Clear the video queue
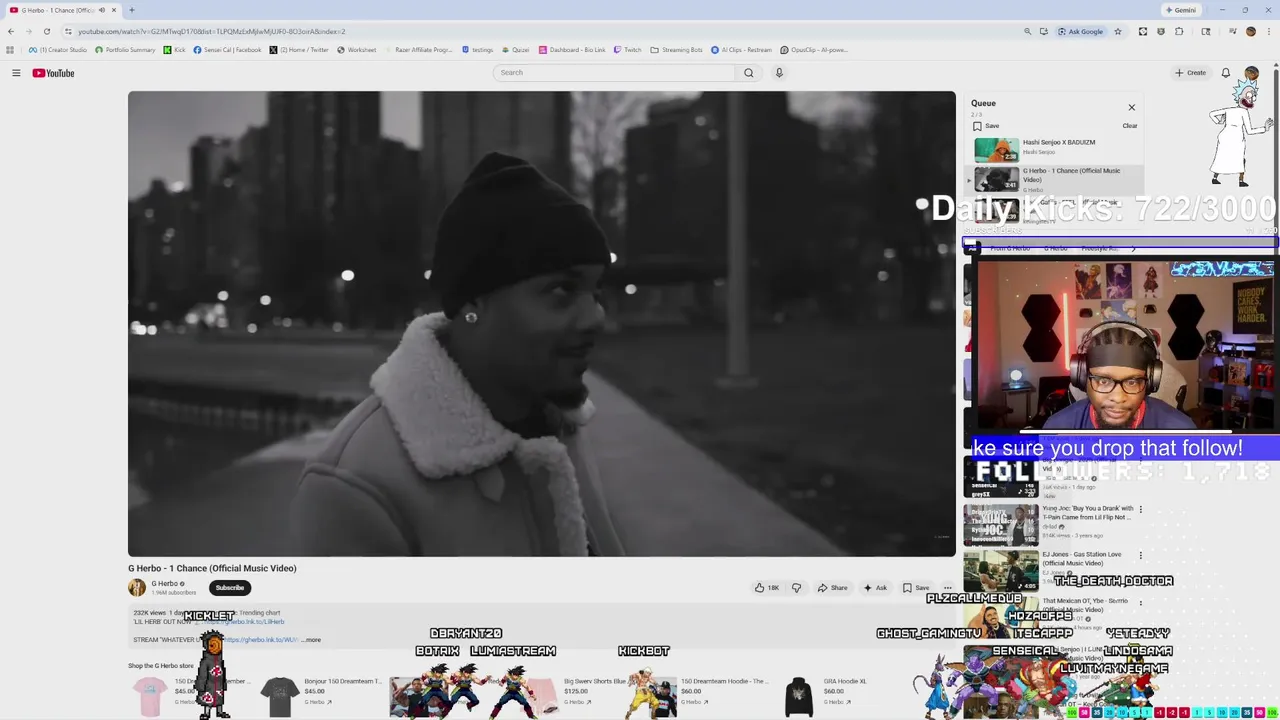The width and height of the screenshot is (1280, 720). [x=1130, y=126]
